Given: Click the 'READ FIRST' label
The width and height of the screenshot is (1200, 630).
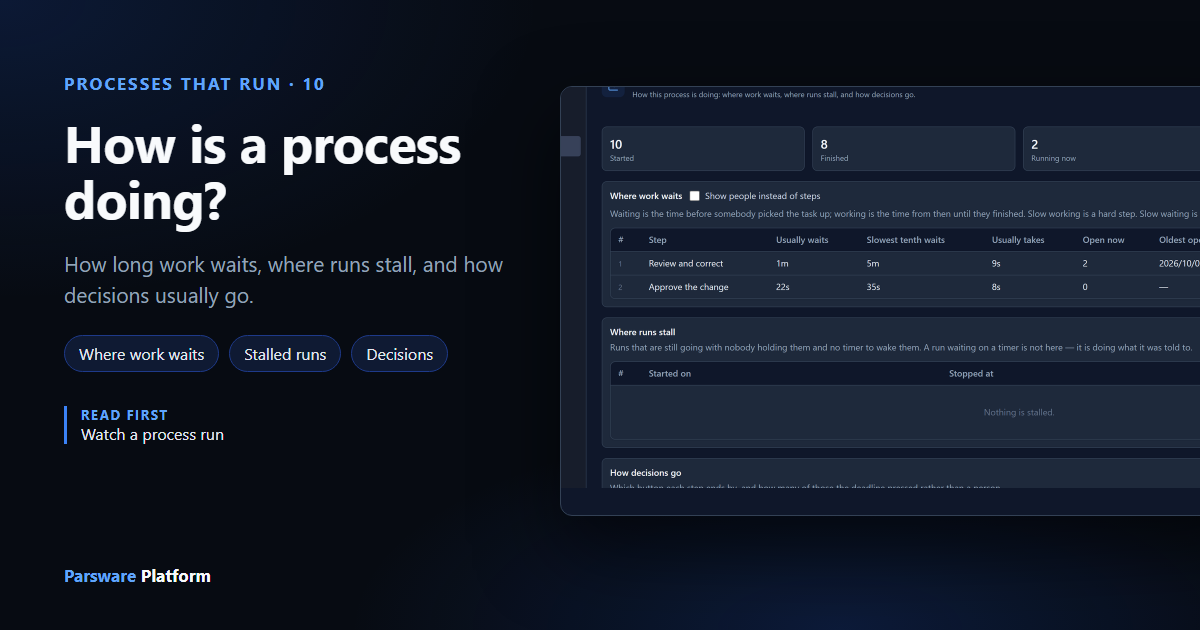Looking at the screenshot, I should coord(124,415).
